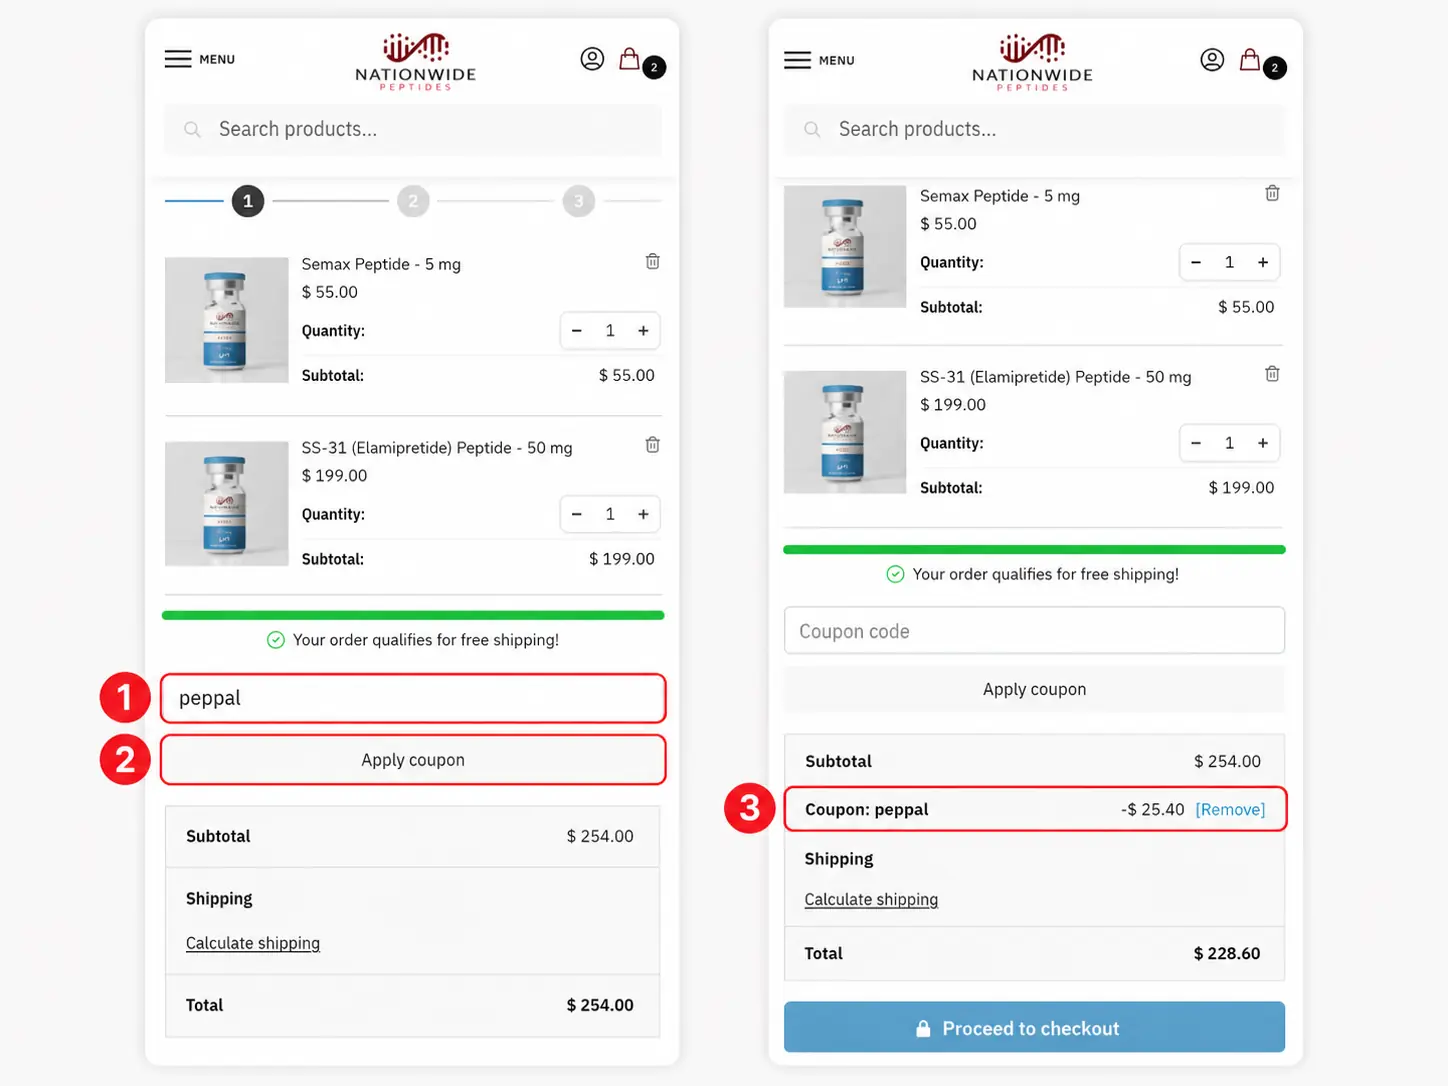Delete SS-31 Peptide with trash icon, right screen
1448x1086 pixels.
pyautogui.click(x=1272, y=374)
